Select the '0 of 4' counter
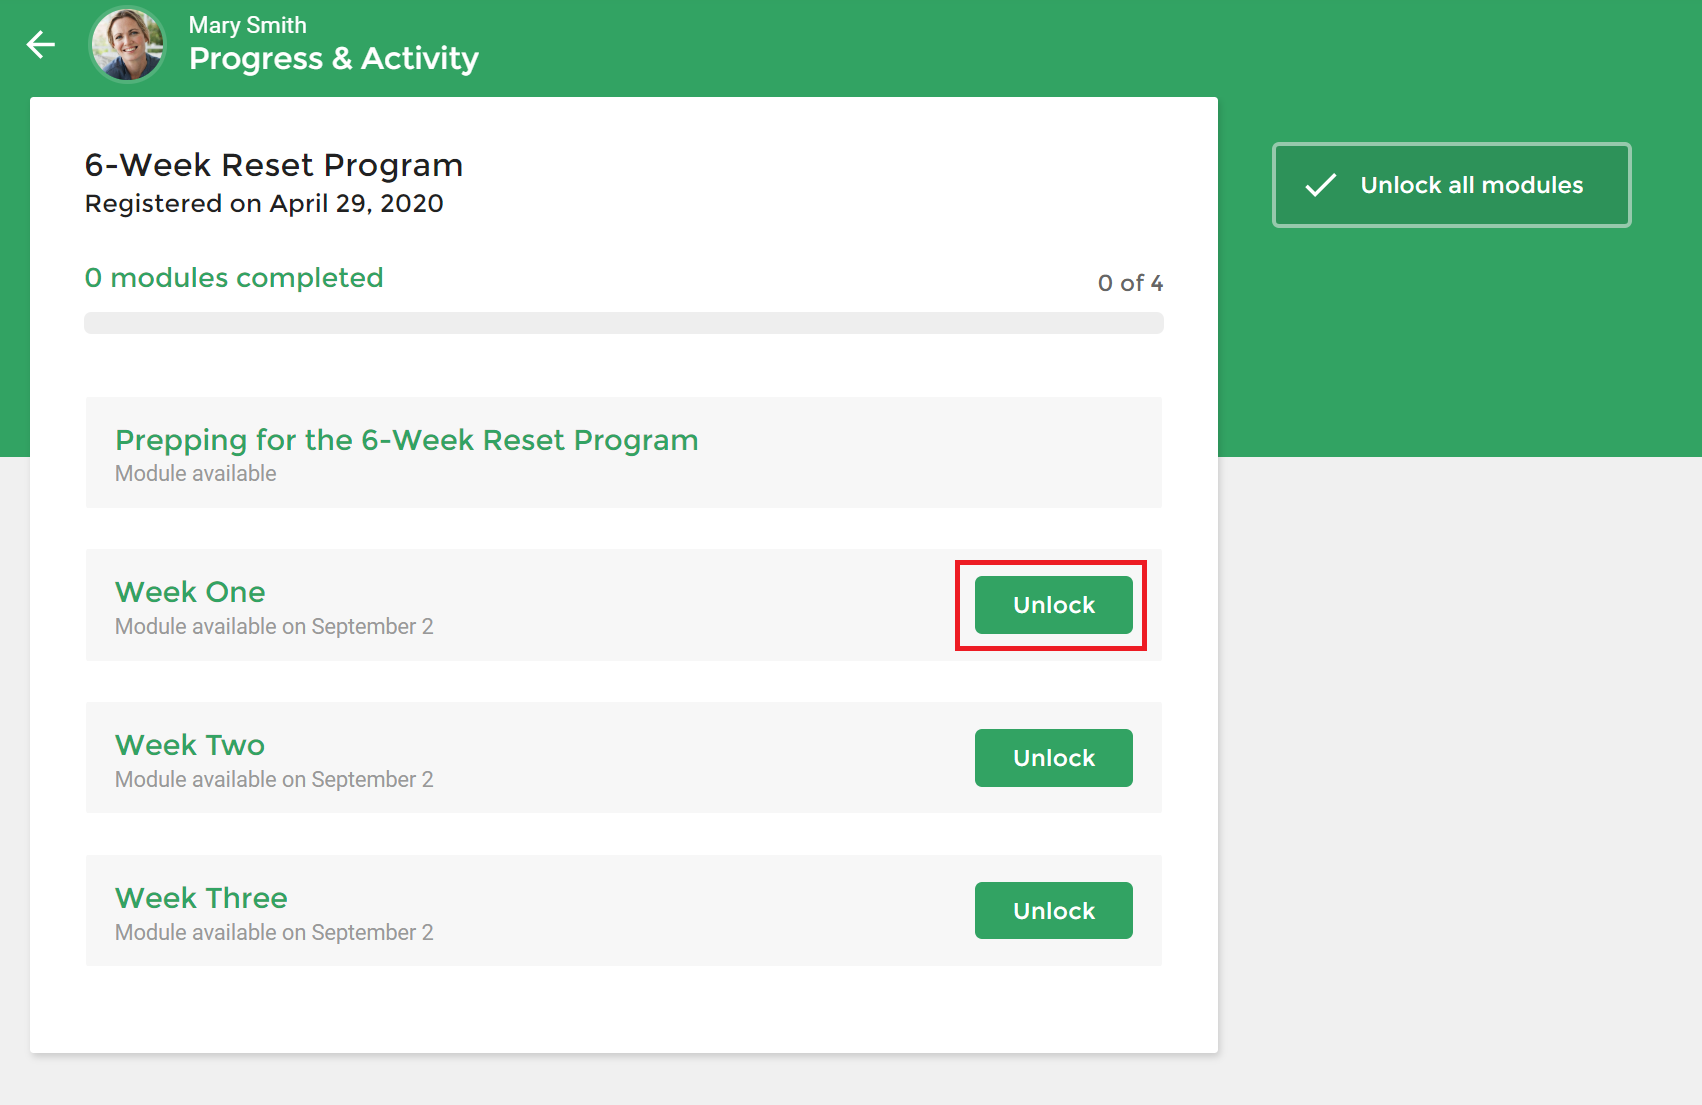This screenshot has width=1702, height=1105. [x=1130, y=283]
